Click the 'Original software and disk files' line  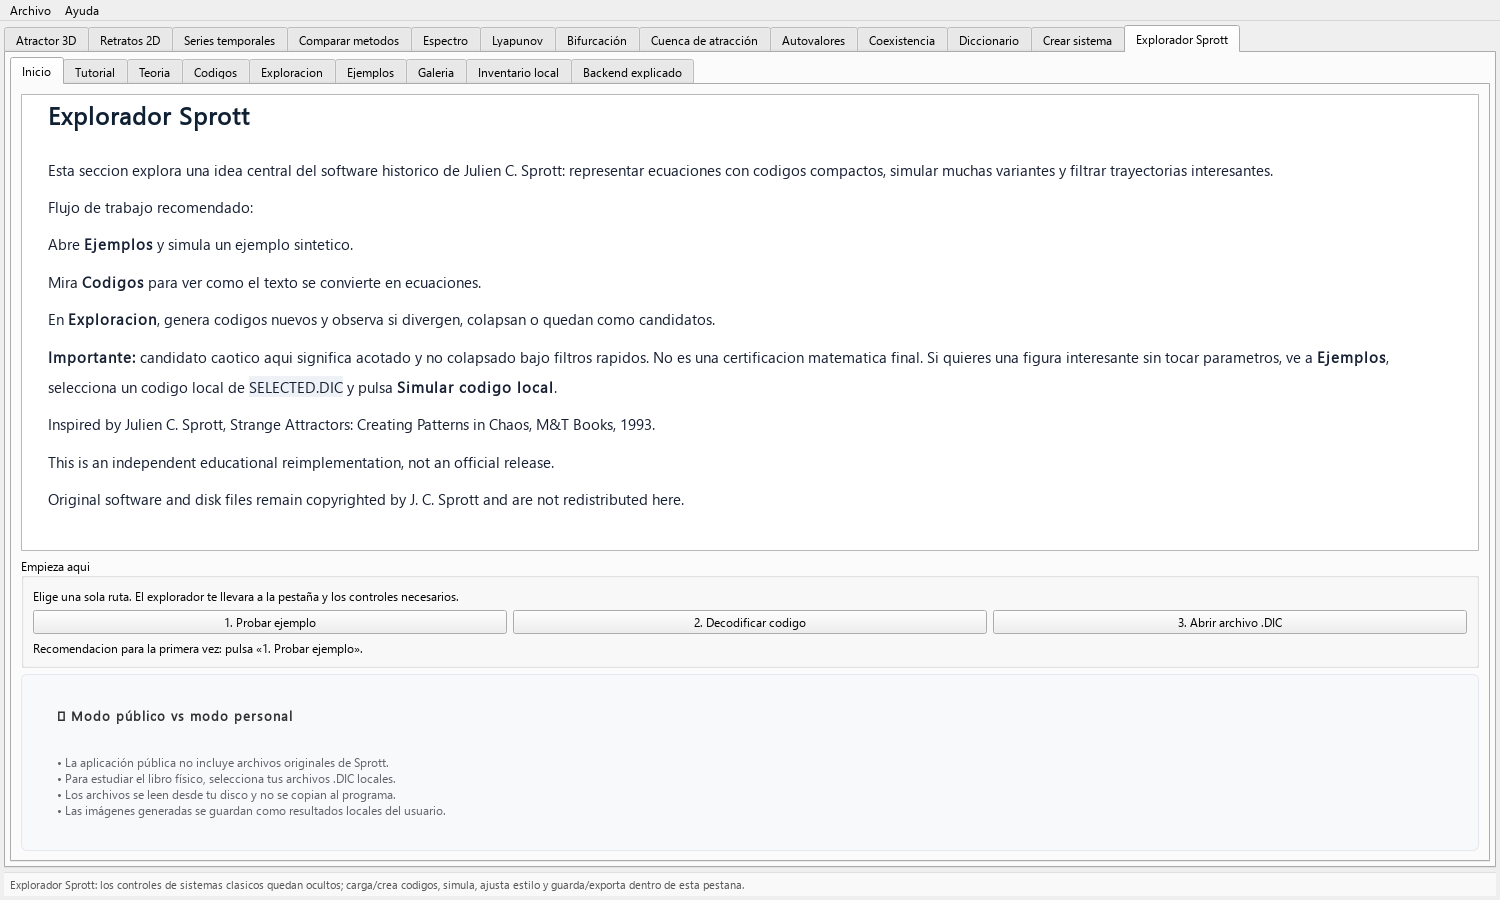[x=366, y=500]
